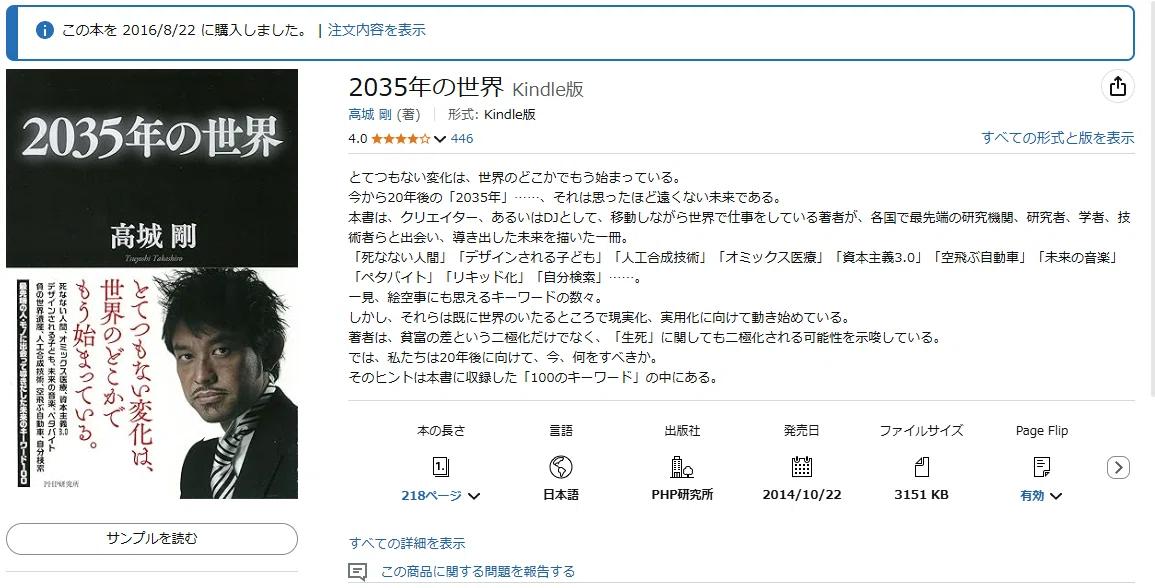Click the サンプルを読む button

point(152,539)
